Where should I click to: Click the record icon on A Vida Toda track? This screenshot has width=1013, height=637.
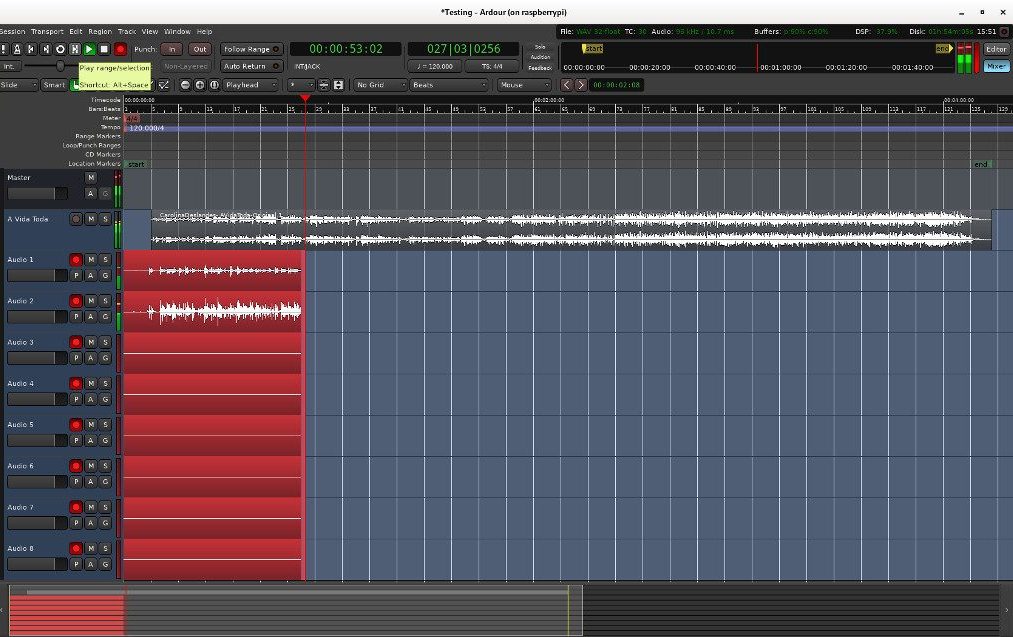click(x=76, y=219)
